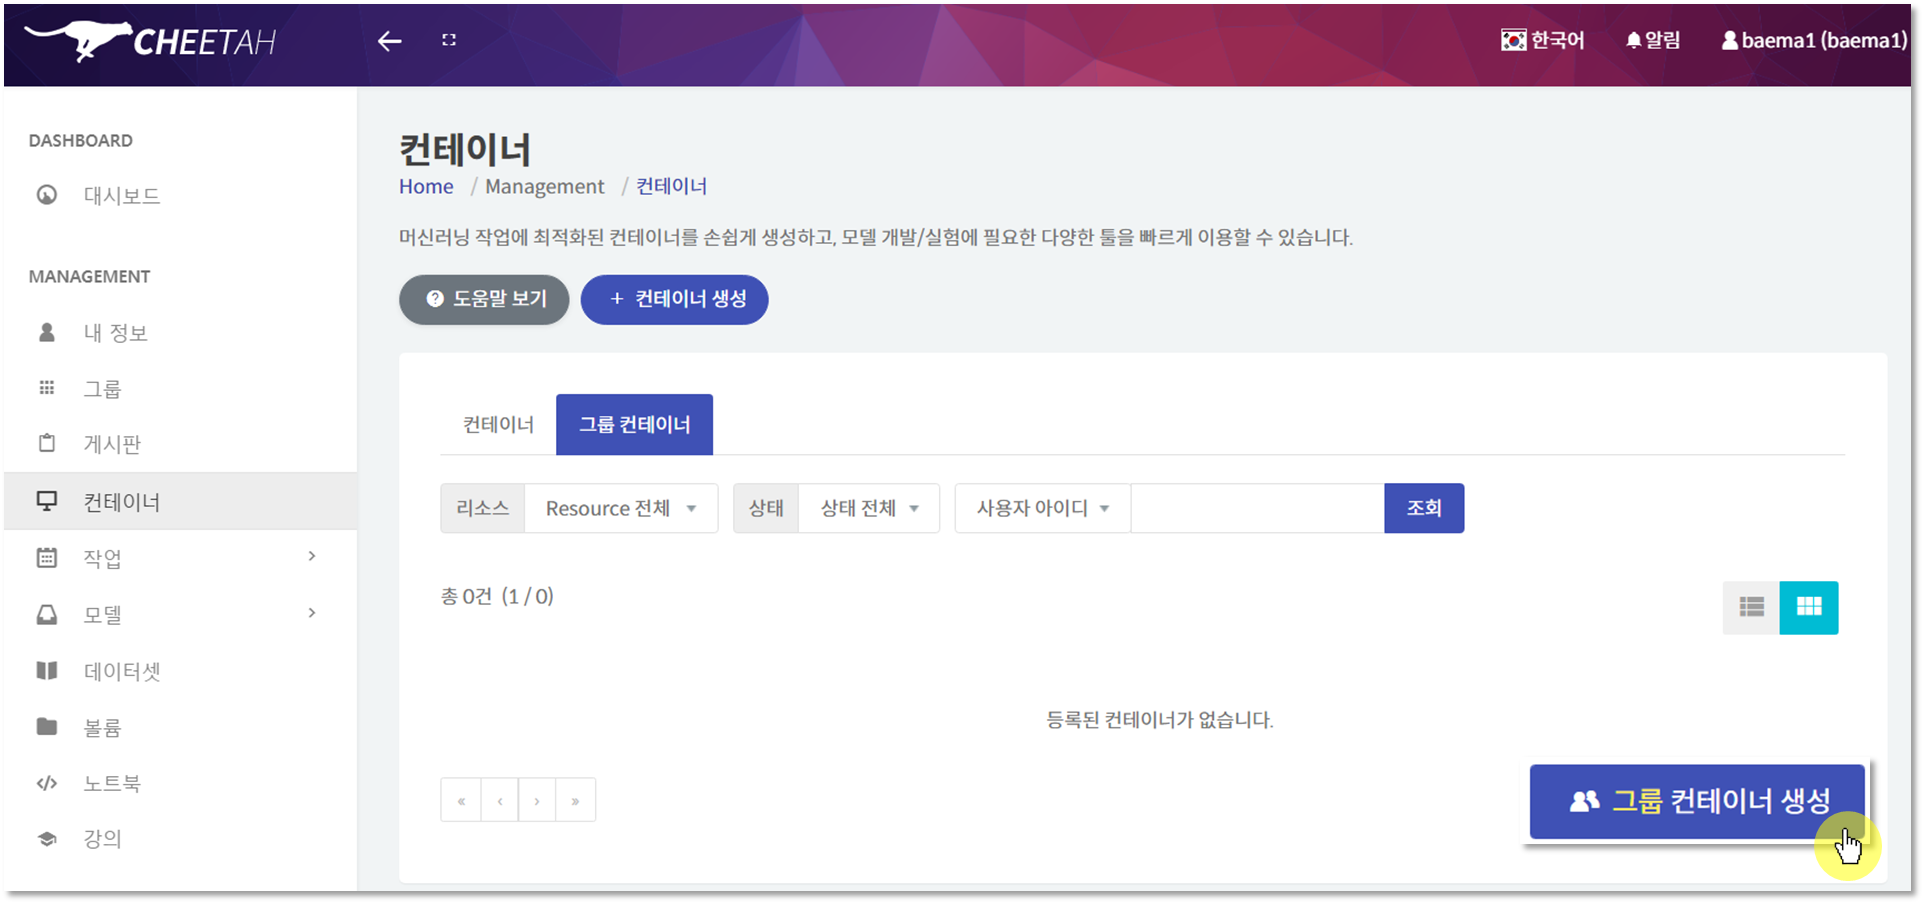Select the 컨테이너 tab

498,424
